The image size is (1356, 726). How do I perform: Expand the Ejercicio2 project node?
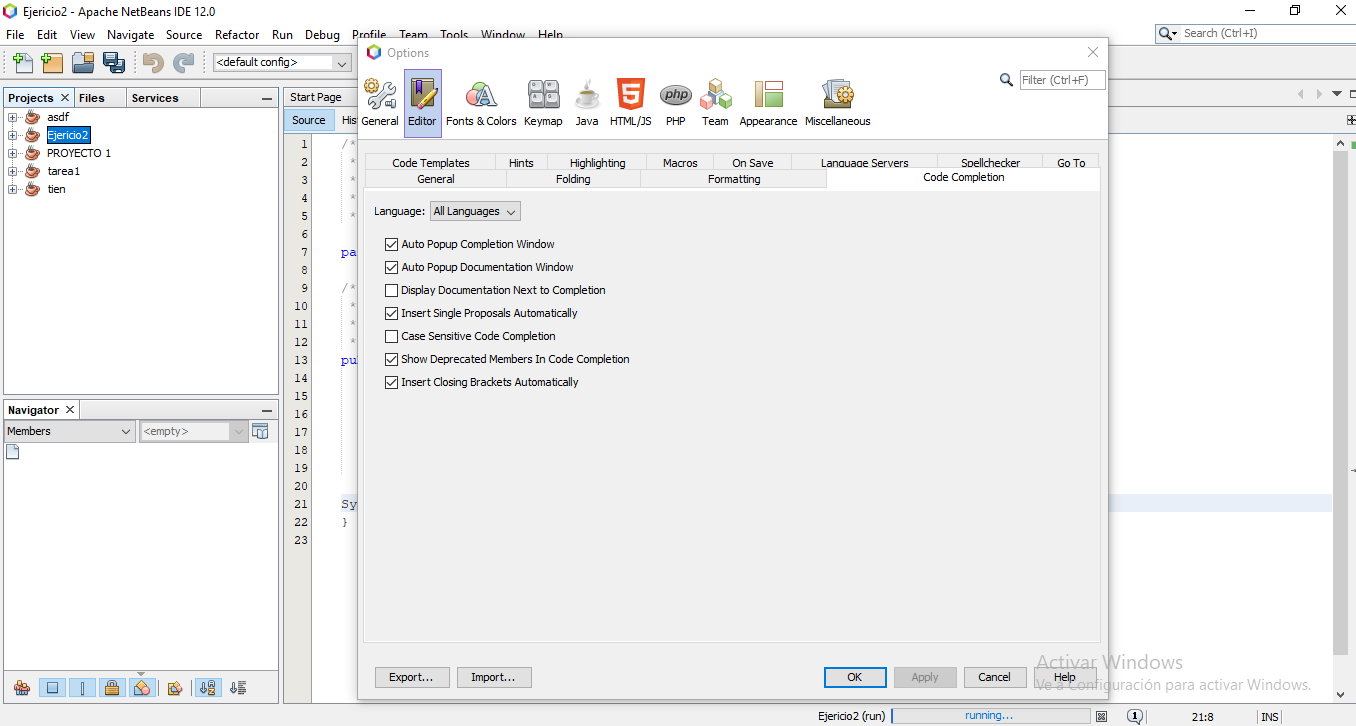(x=13, y=135)
